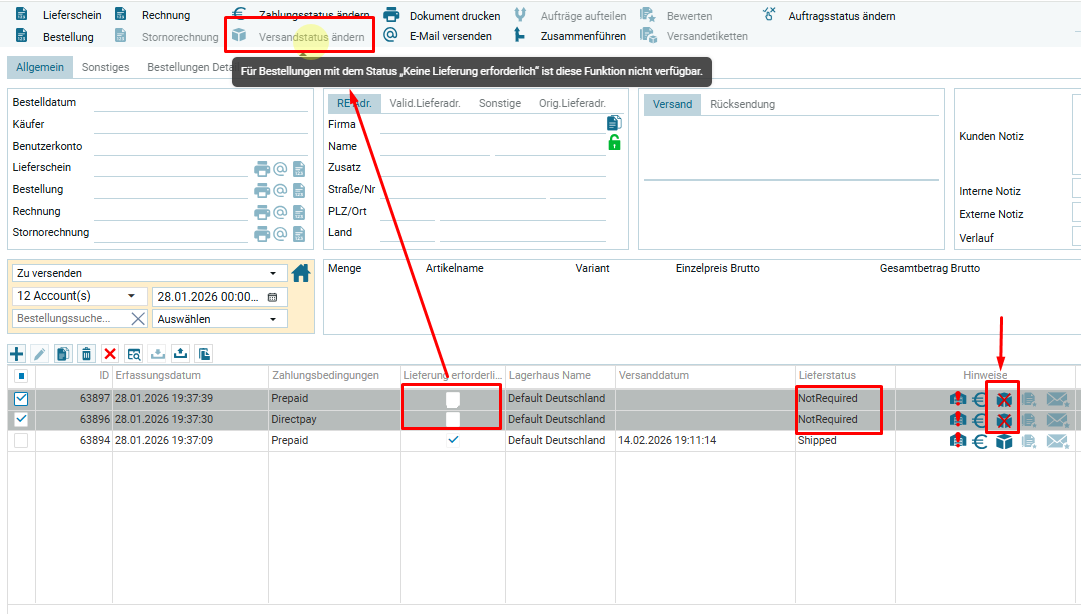Viewport: 1081px width, 614px height.
Task: Uncheck the checkbox for order 63897
Action: (x=21, y=398)
